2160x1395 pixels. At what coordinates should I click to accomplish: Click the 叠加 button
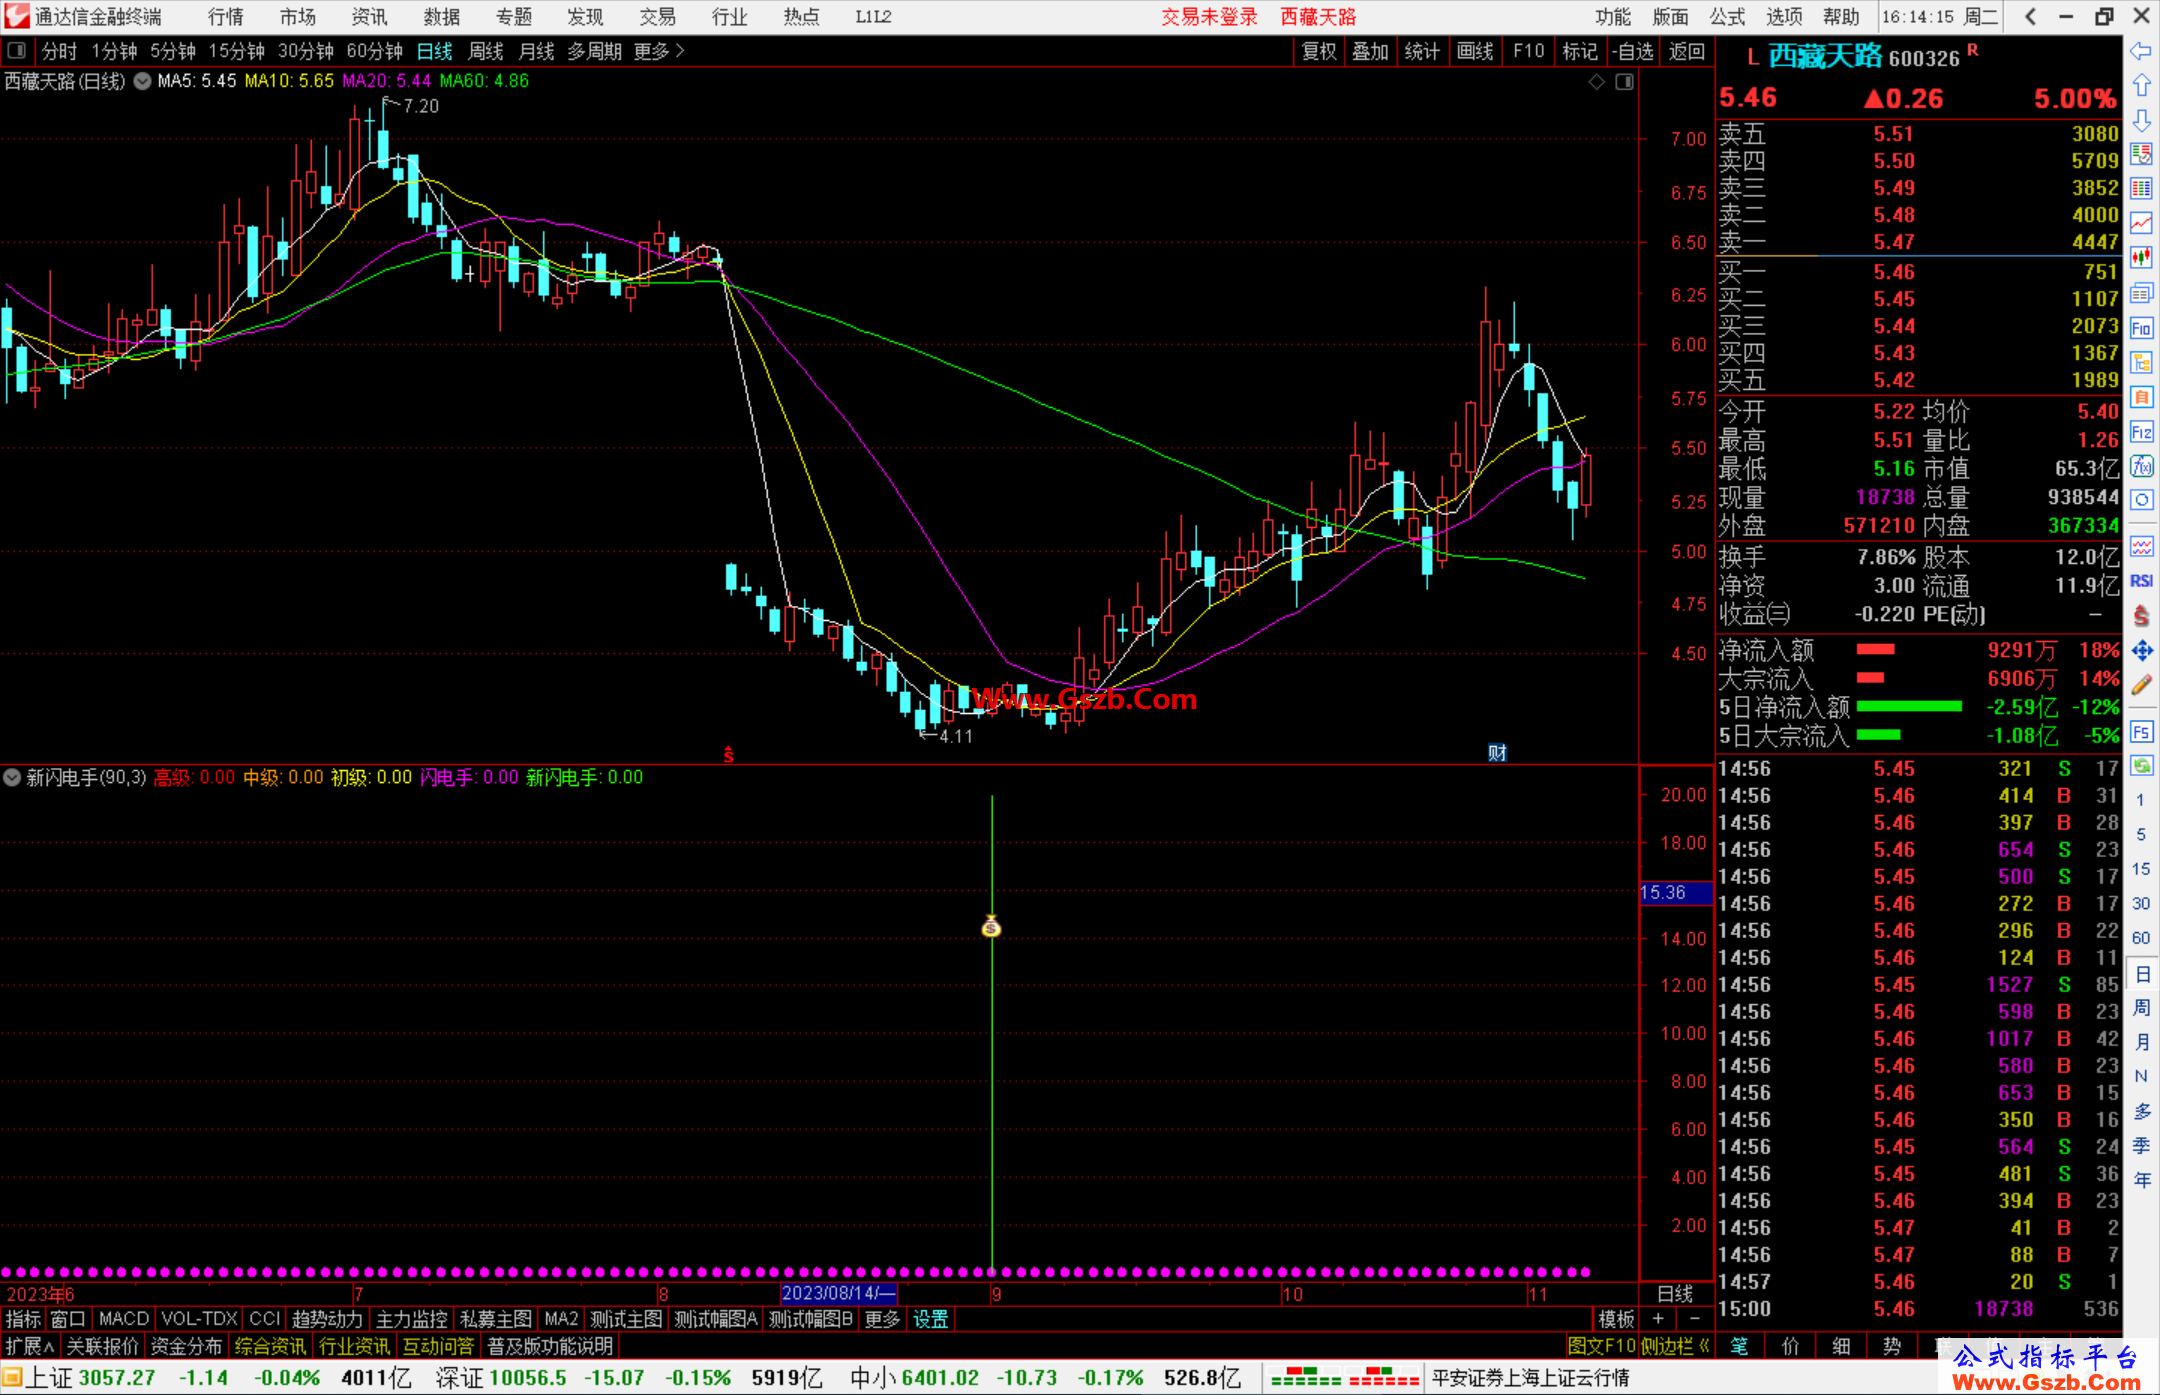click(x=1371, y=51)
